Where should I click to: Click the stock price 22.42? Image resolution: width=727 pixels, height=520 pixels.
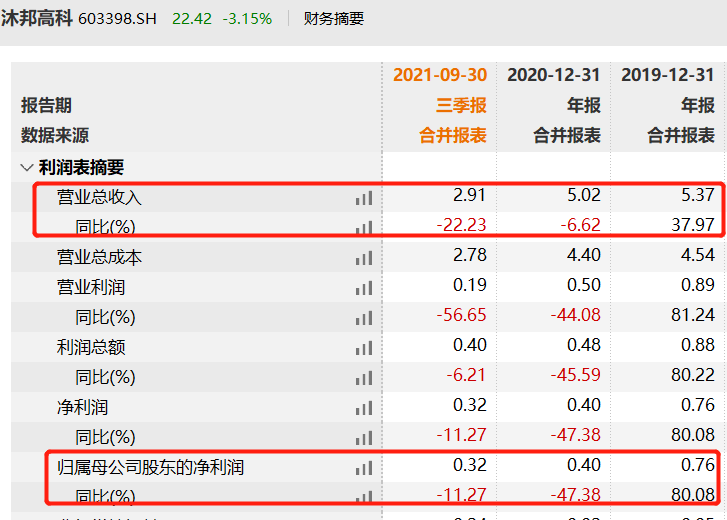[x=191, y=19]
